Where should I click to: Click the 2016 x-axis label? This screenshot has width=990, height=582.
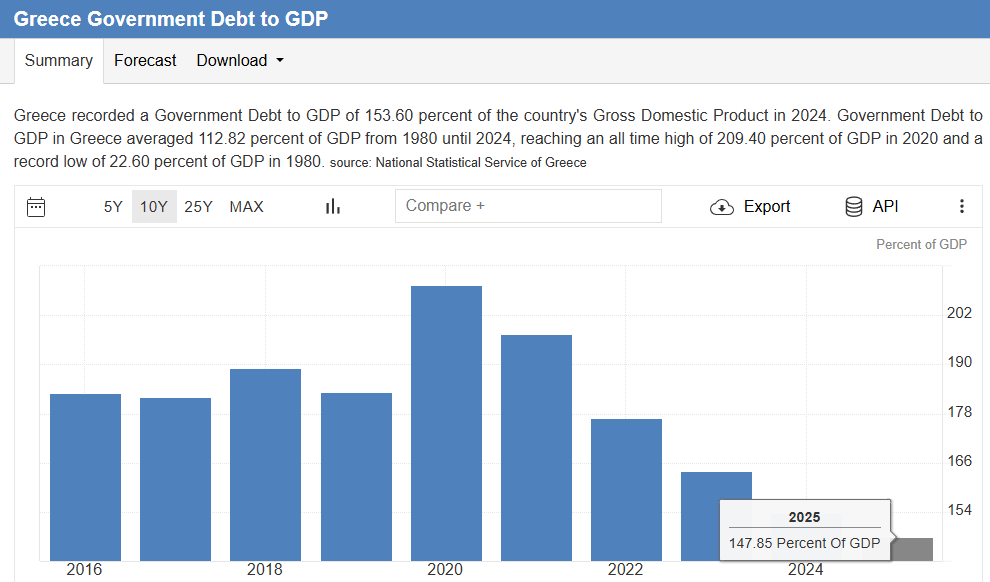pyautogui.click(x=84, y=569)
